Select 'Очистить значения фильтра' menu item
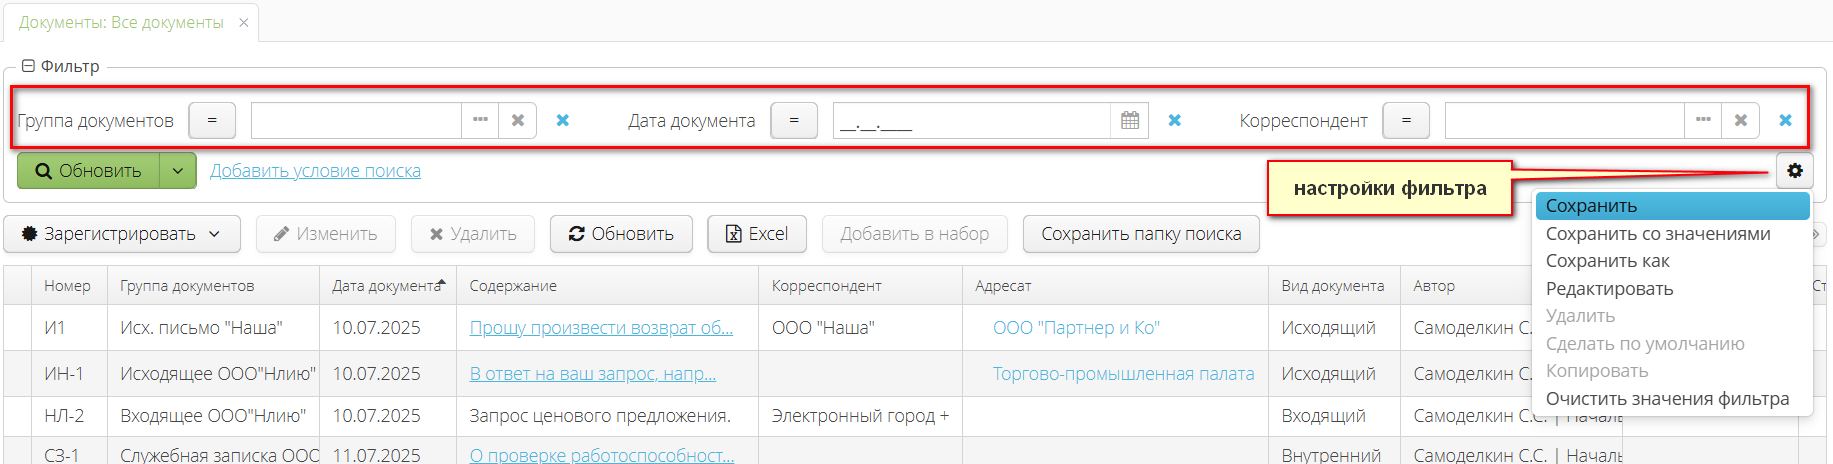Viewport: 1833px width, 464px height. pos(1673,399)
